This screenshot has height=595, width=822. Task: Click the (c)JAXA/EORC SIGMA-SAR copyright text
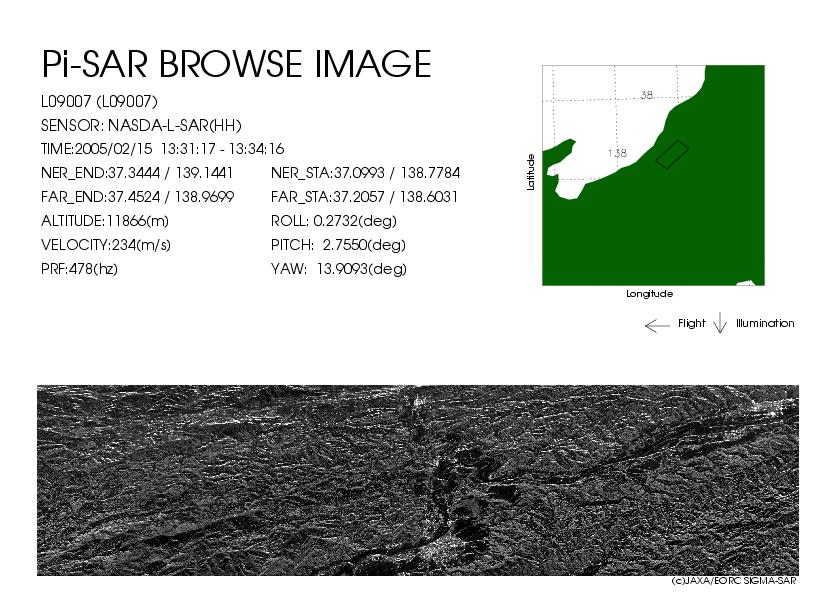[x=734, y=581]
